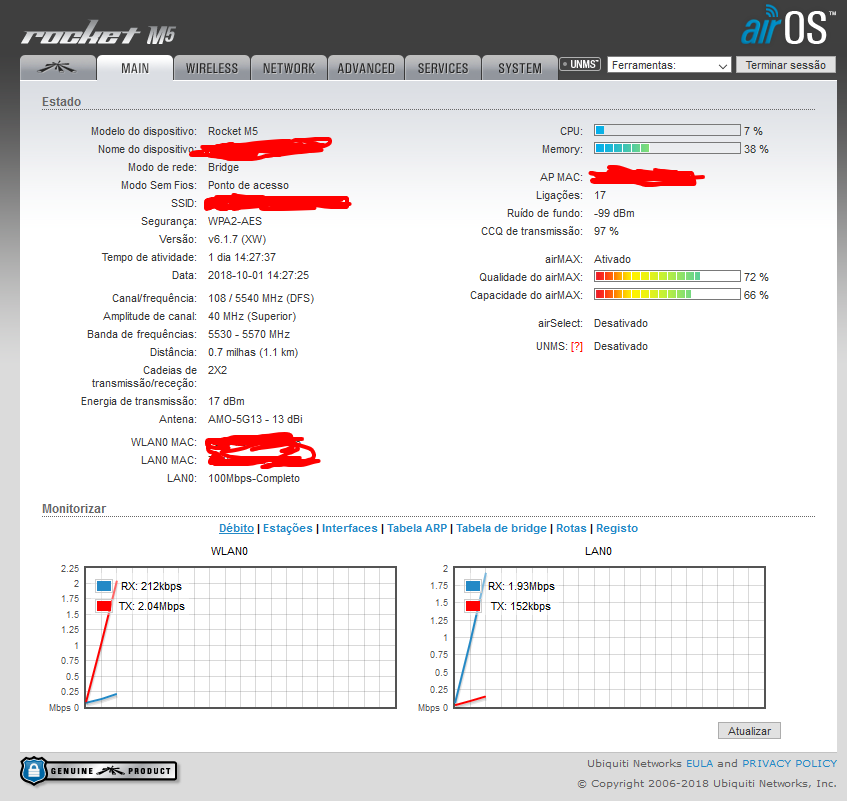Click the red TX swatch in WLAN0 graph

coord(104,606)
